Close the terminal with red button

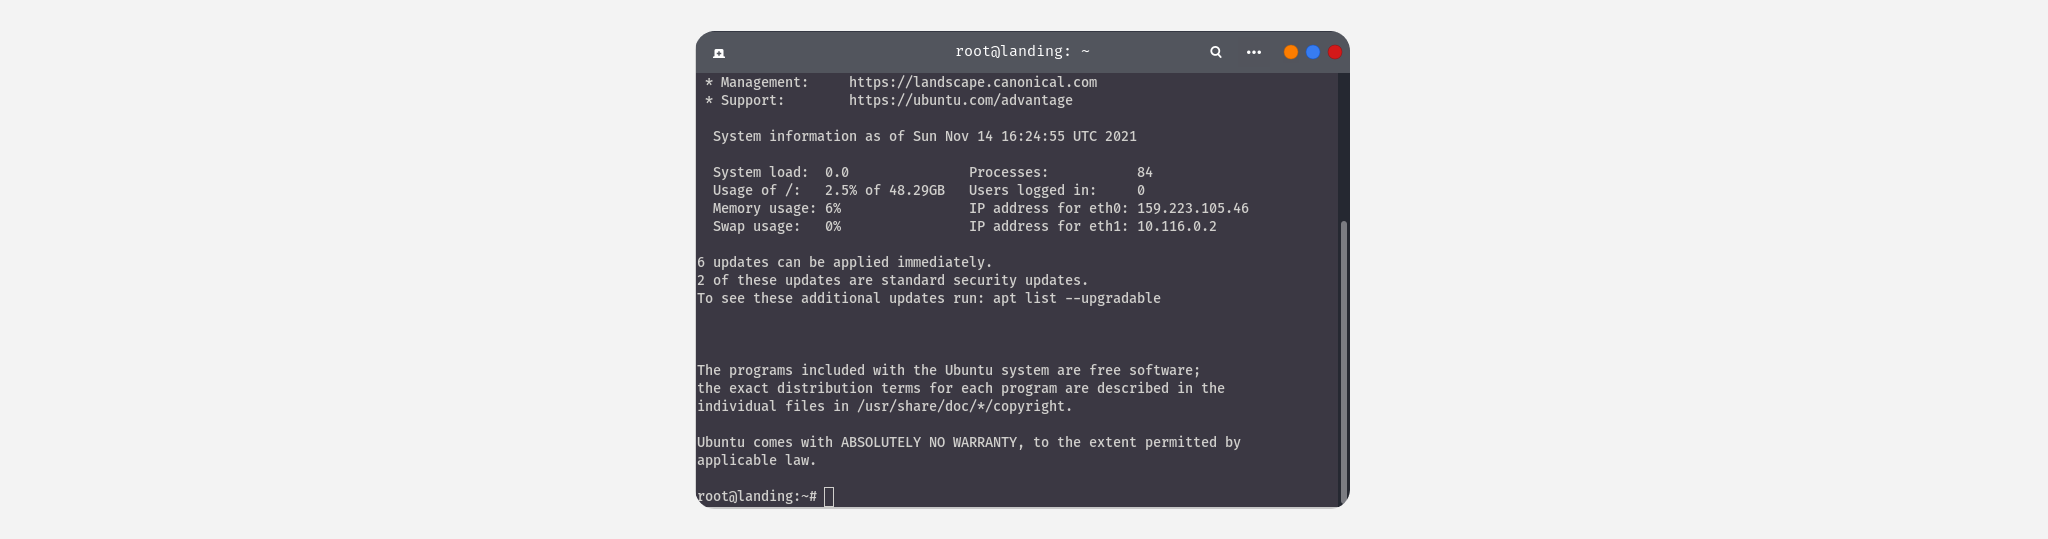point(1335,52)
